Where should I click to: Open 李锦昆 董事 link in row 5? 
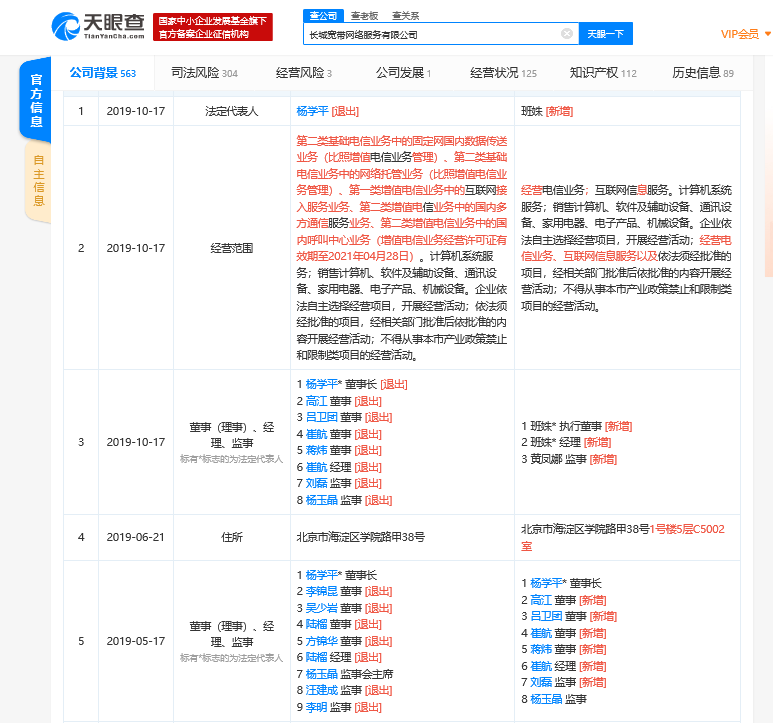pos(321,591)
